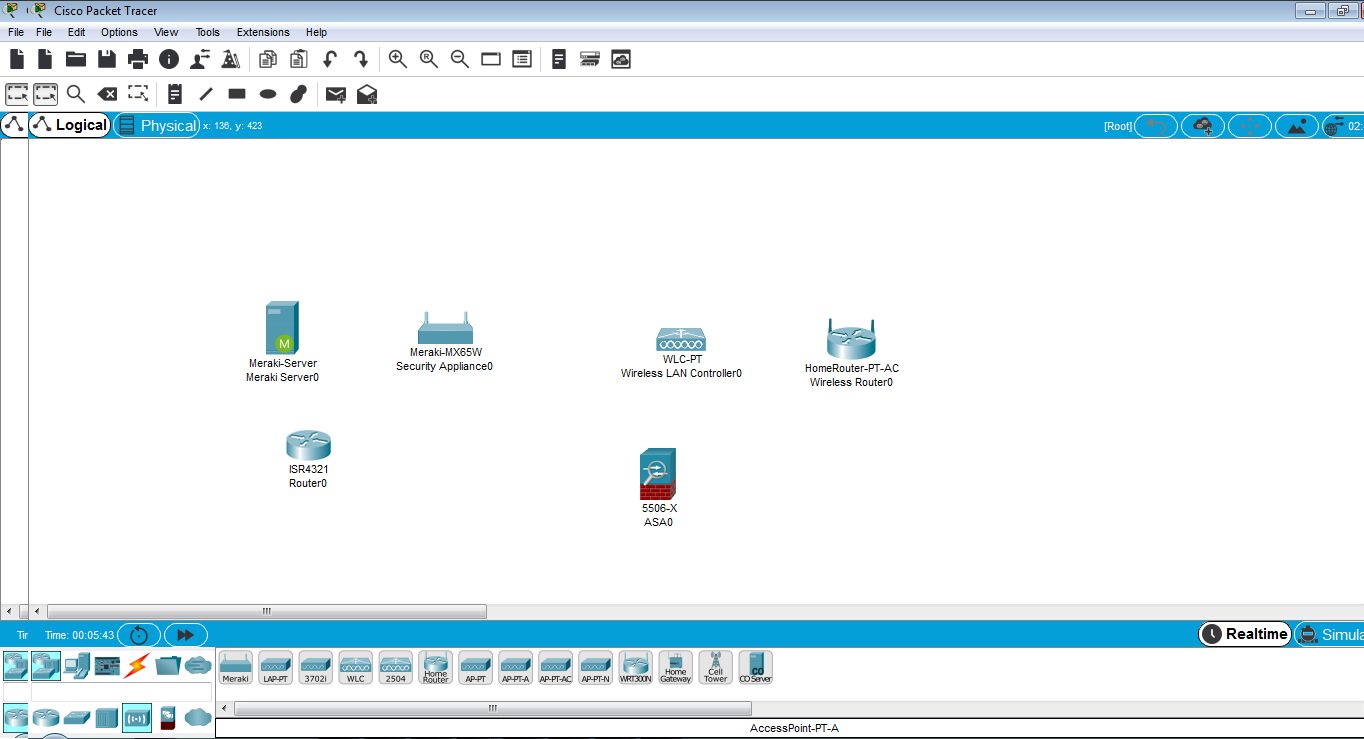Pick the WRT300N from the device palette

click(635, 667)
